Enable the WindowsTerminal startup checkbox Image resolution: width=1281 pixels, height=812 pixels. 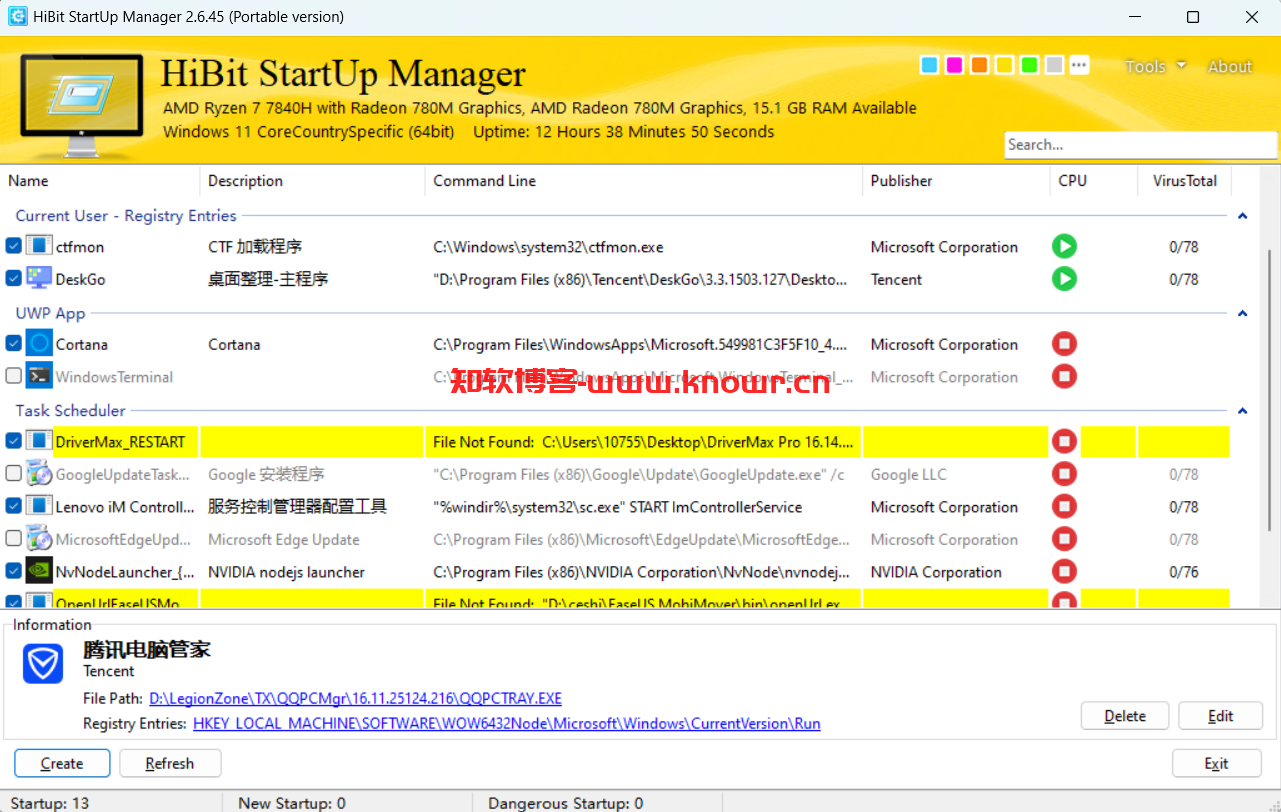13,377
